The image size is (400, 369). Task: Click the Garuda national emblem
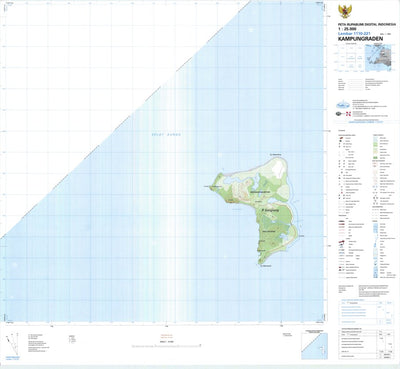tap(345, 12)
